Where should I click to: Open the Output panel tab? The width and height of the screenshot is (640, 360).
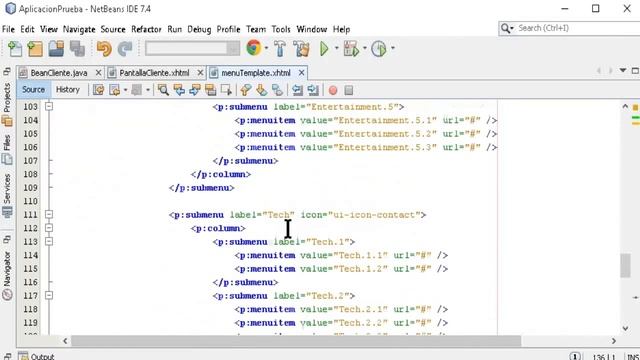coord(37,356)
